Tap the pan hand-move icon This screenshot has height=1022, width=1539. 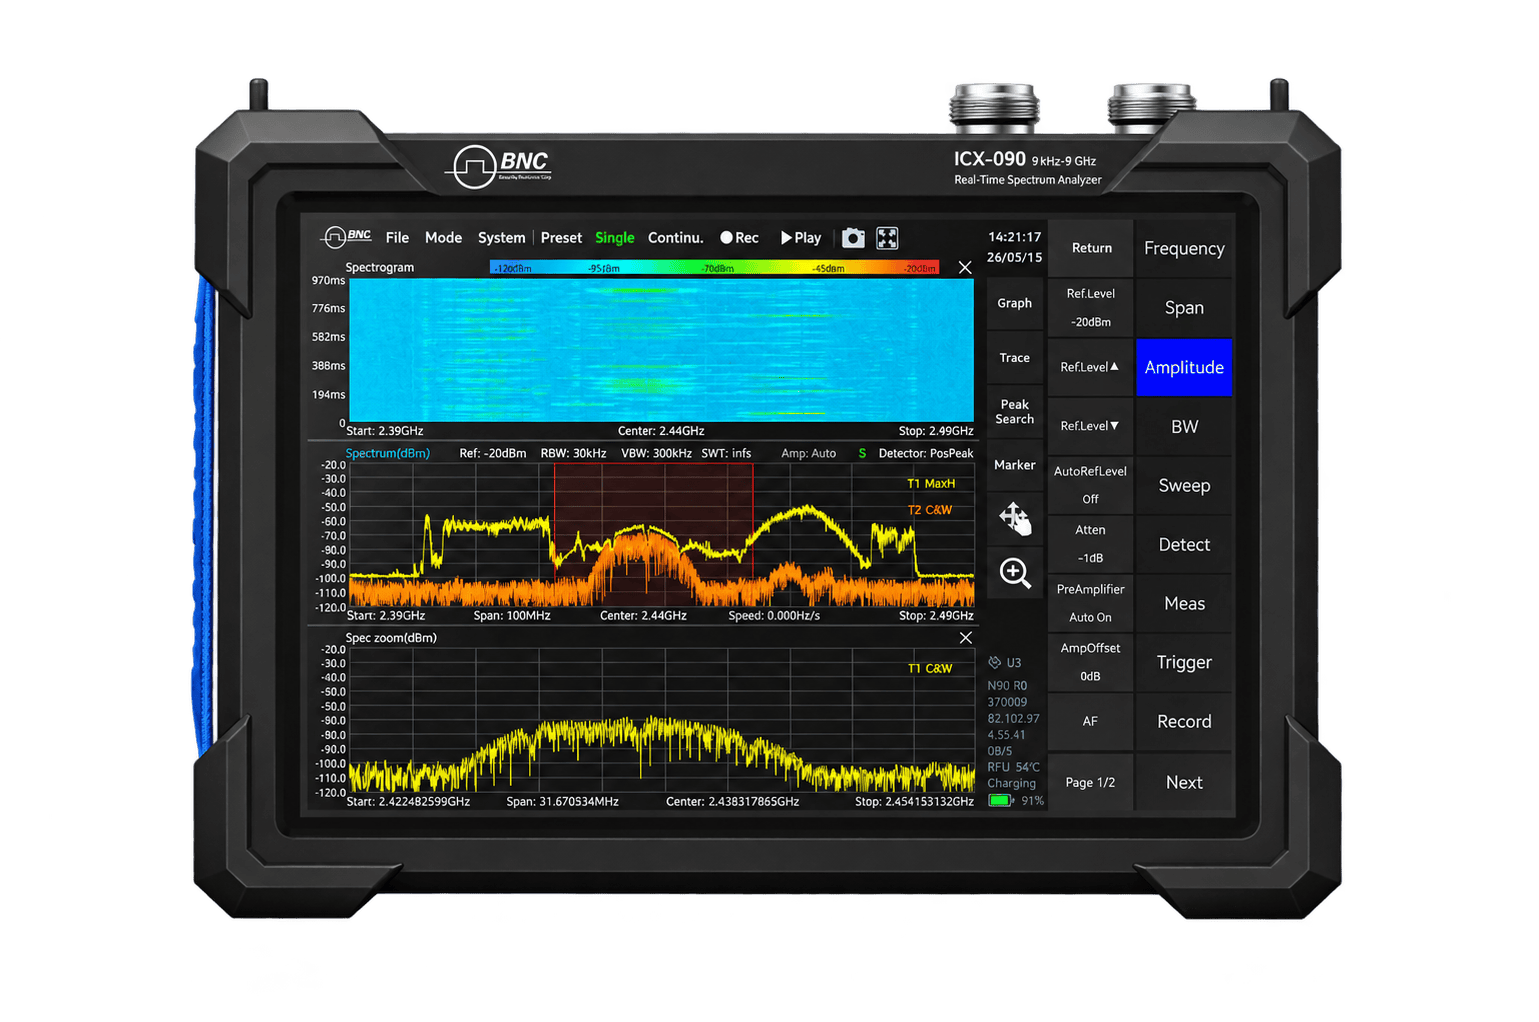pos(1015,519)
